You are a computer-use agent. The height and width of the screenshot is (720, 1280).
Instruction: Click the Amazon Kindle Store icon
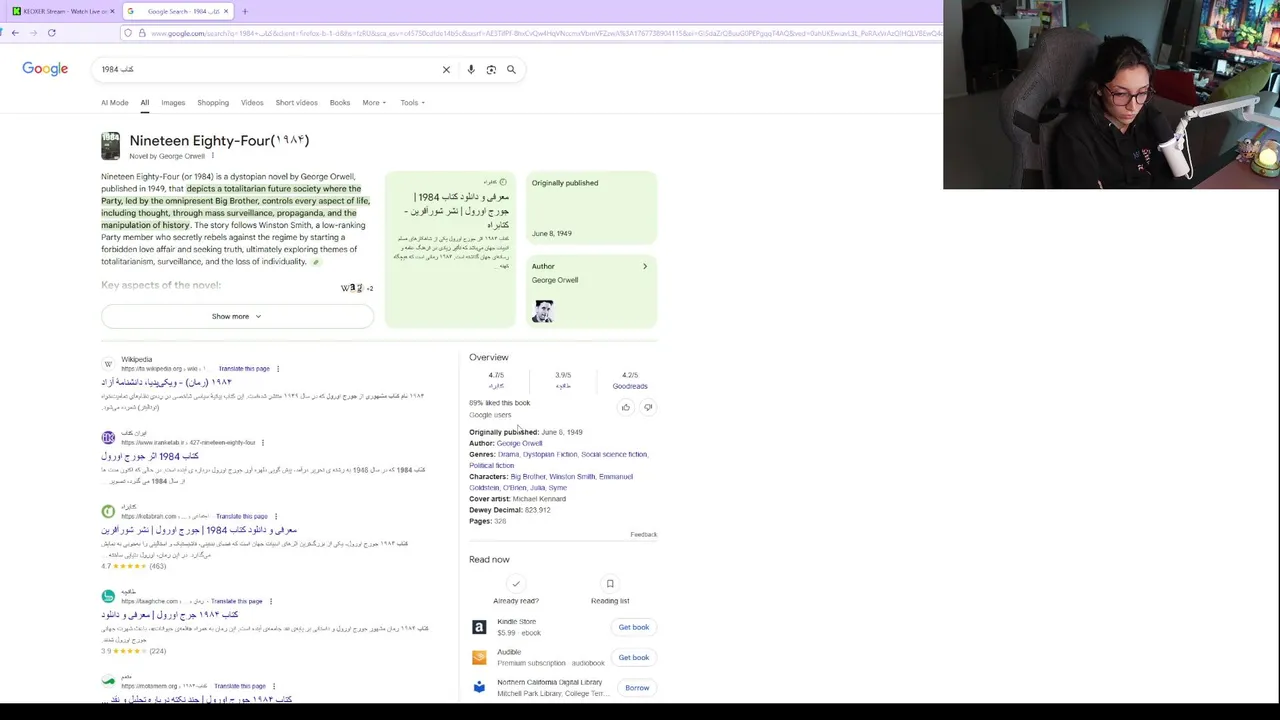[479, 627]
